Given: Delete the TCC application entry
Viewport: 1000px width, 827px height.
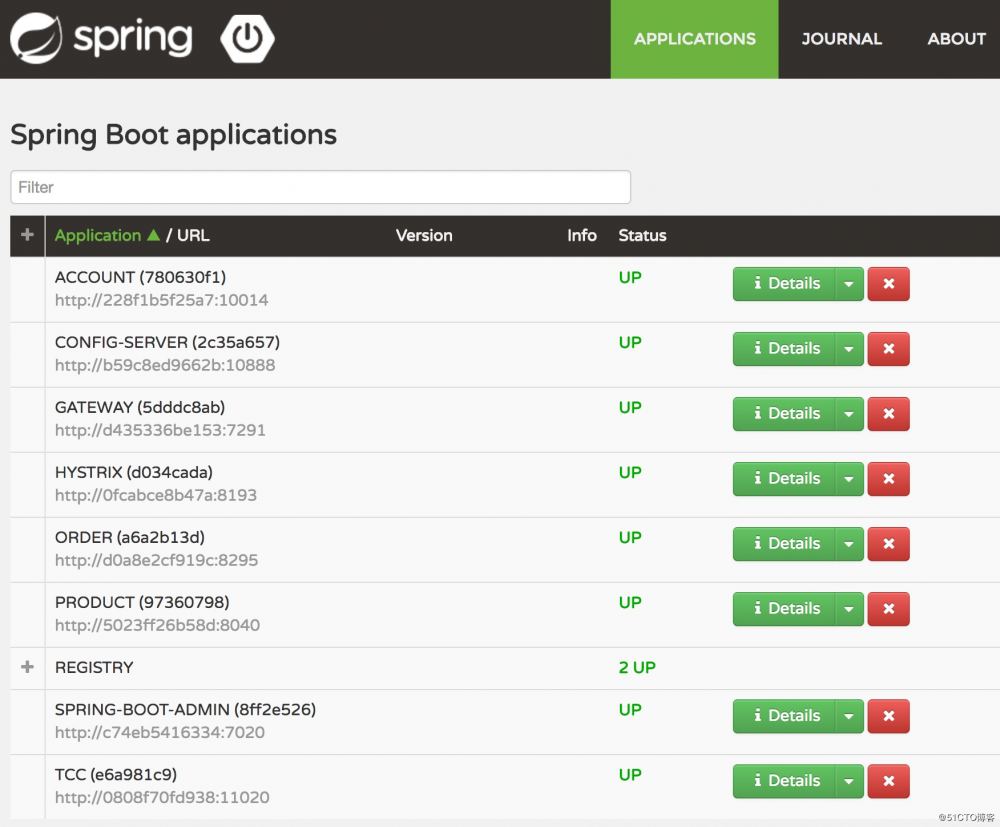Looking at the screenshot, I should point(888,781).
